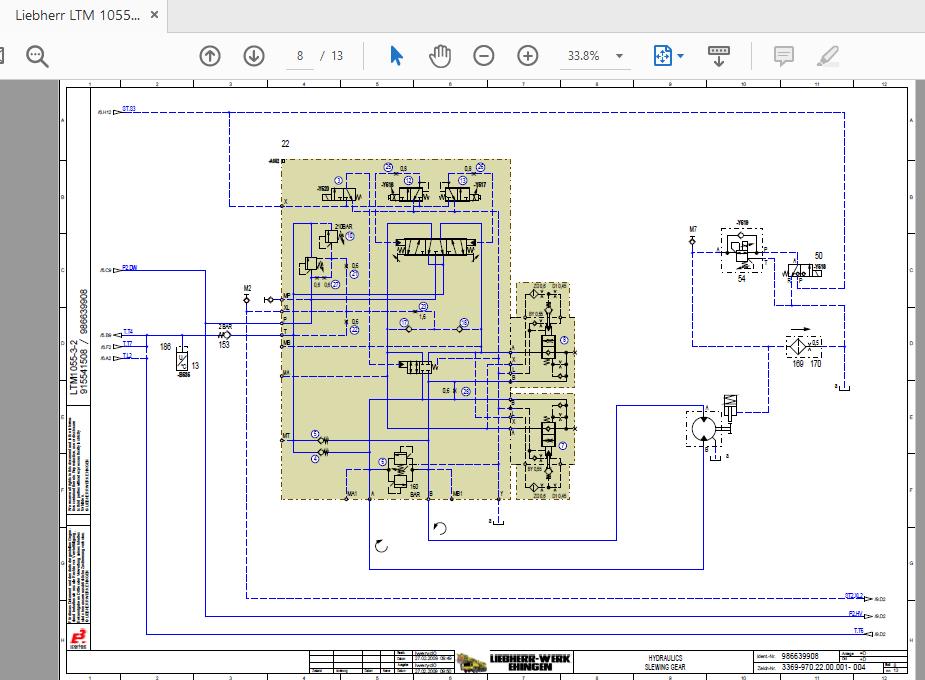Activate the Selection arrow tool

point(396,55)
